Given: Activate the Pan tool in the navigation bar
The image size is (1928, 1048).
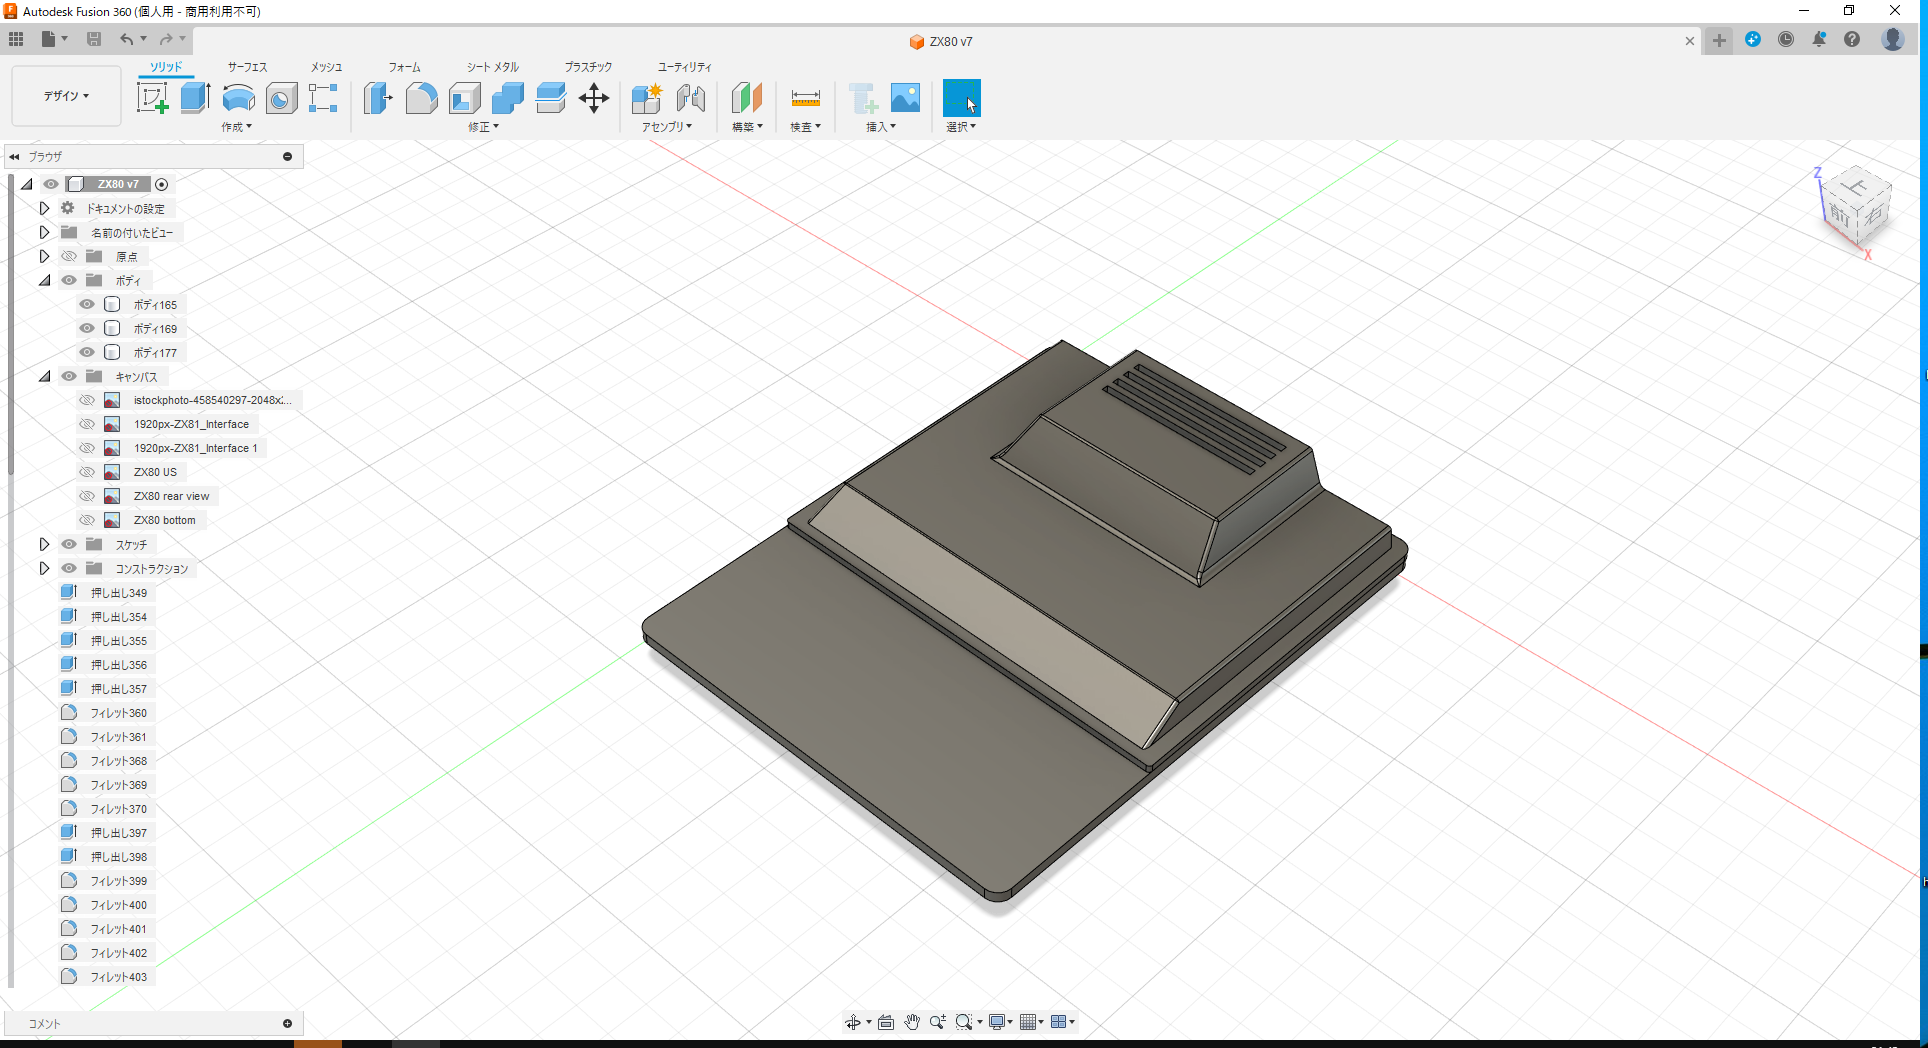Looking at the screenshot, I should (911, 1021).
